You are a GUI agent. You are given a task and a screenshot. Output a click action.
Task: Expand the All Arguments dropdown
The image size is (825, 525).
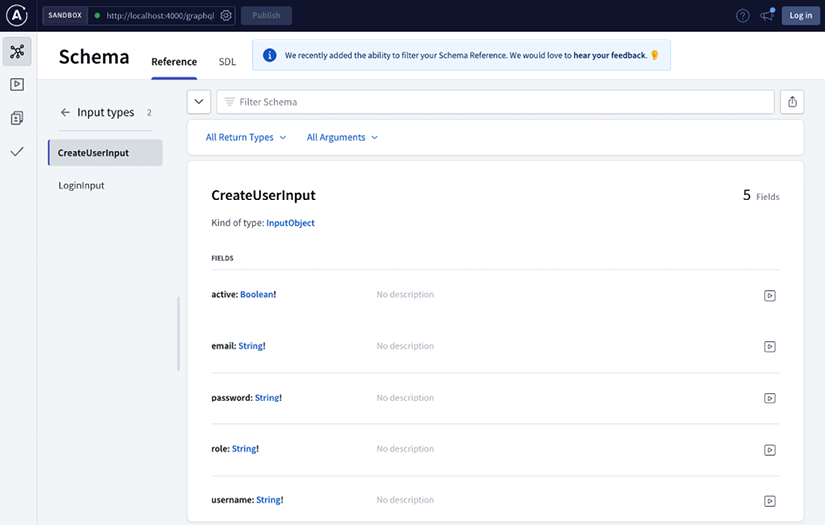click(342, 137)
